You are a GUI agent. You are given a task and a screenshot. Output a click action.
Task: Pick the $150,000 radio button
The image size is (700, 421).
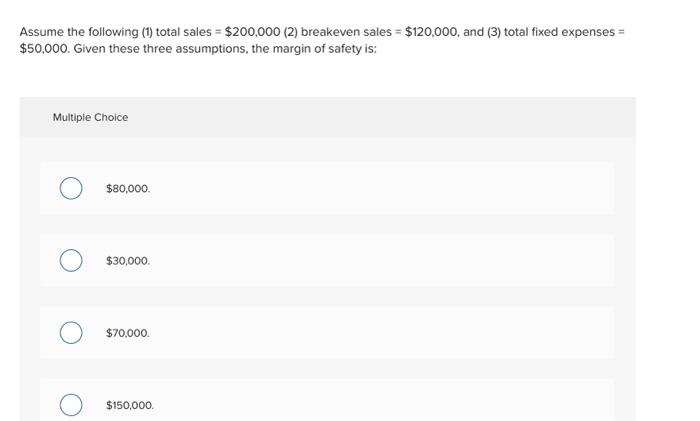(71, 405)
